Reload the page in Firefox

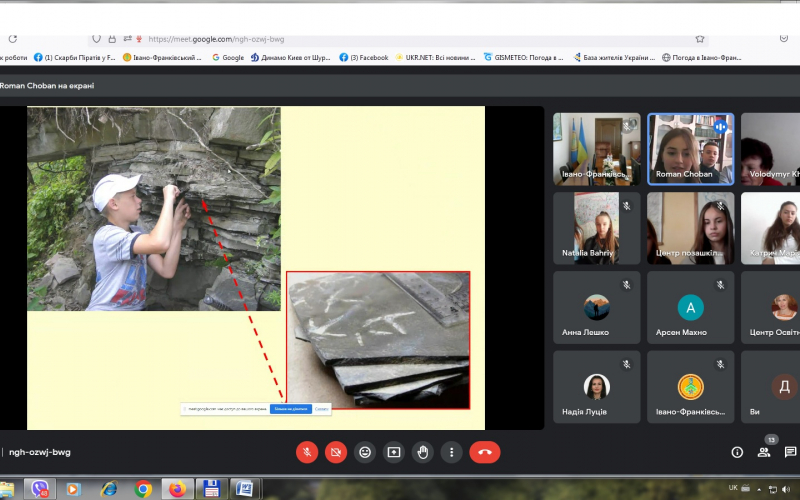13,39
